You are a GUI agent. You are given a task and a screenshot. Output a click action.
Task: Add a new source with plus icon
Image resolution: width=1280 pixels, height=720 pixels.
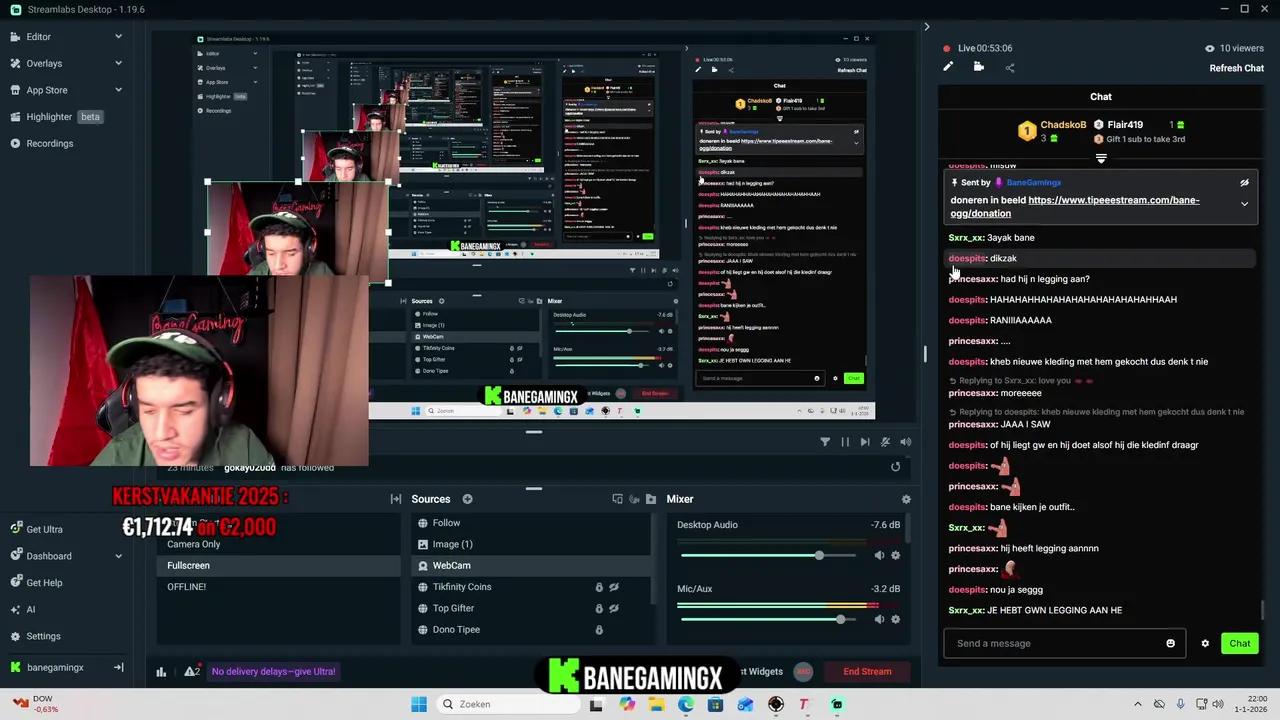click(467, 499)
